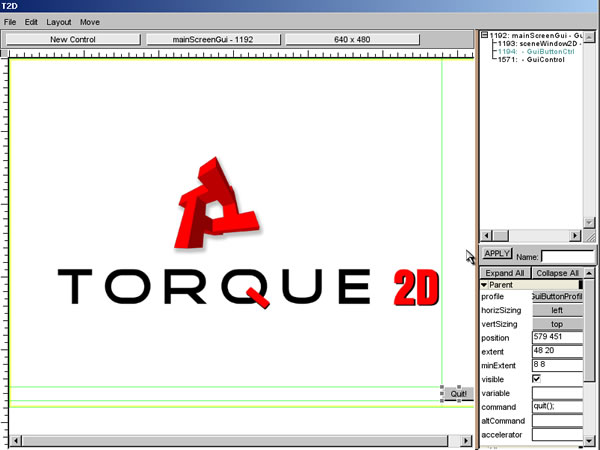Screen dimensions: 600x450
Task: Click the New Control button
Action: pyautogui.click(x=73, y=39)
